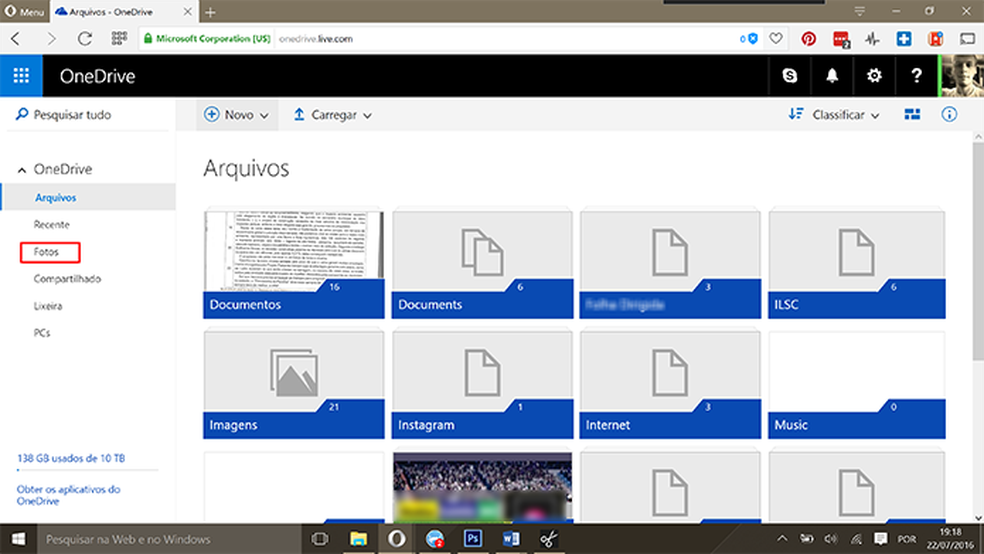Show hidden system tray icons chevron
The height and width of the screenshot is (554, 984).
pos(782,538)
